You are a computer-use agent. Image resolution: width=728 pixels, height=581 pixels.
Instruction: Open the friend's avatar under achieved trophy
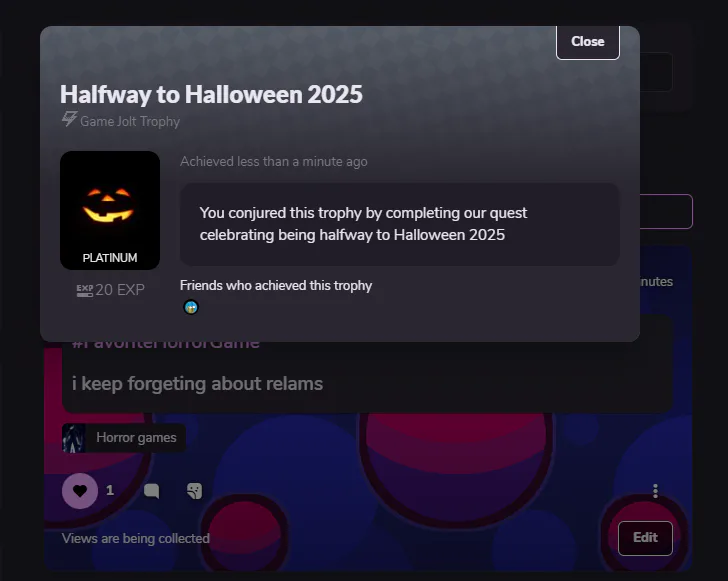click(191, 307)
